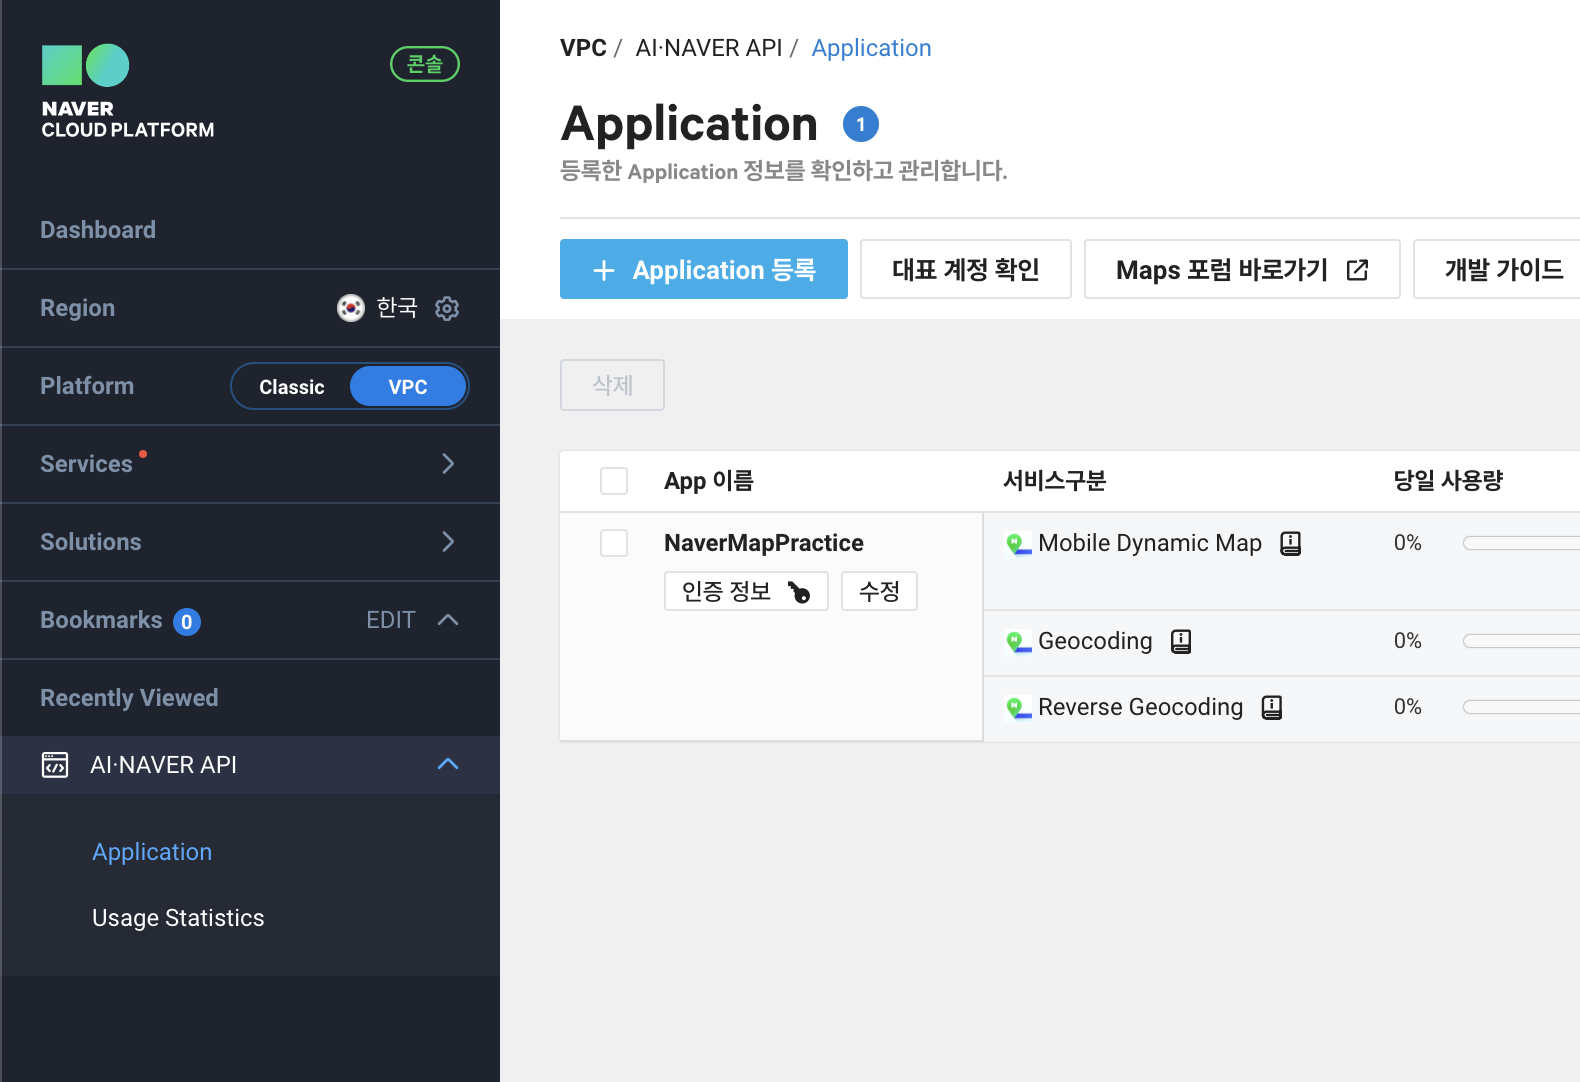Click the Mobile Dynamic Map usage bar
This screenshot has width=1580, height=1082.
click(x=1521, y=543)
